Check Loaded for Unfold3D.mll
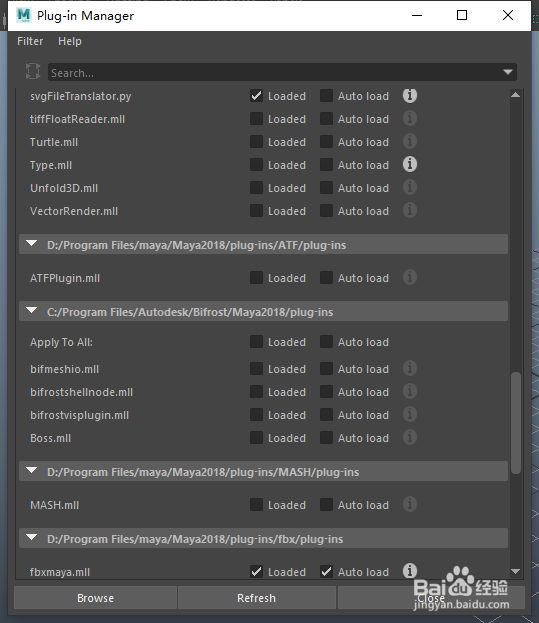The height and width of the screenshot is (623, 539). click(x=256, y=188)
